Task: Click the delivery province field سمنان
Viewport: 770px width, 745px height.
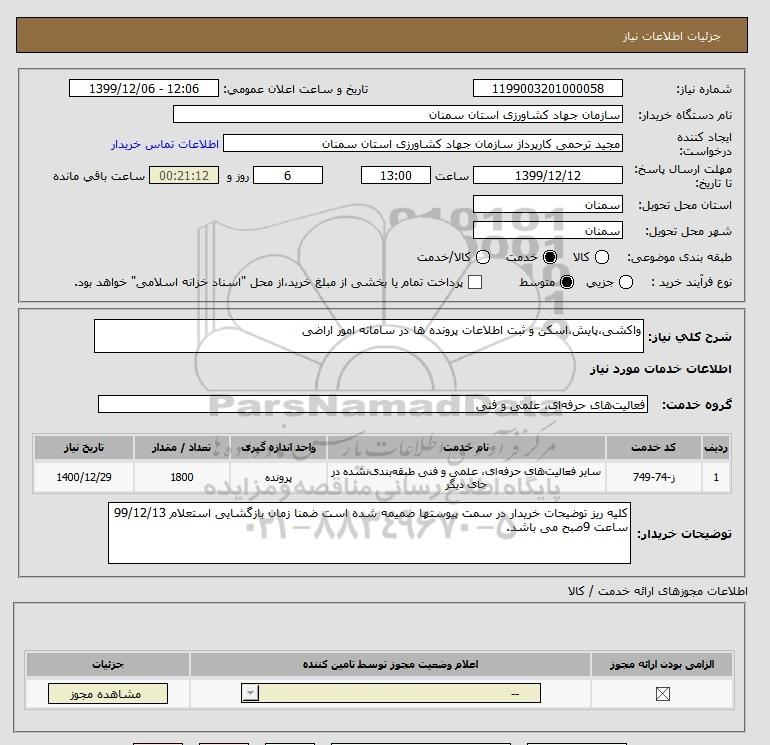Action: point(548,204)
